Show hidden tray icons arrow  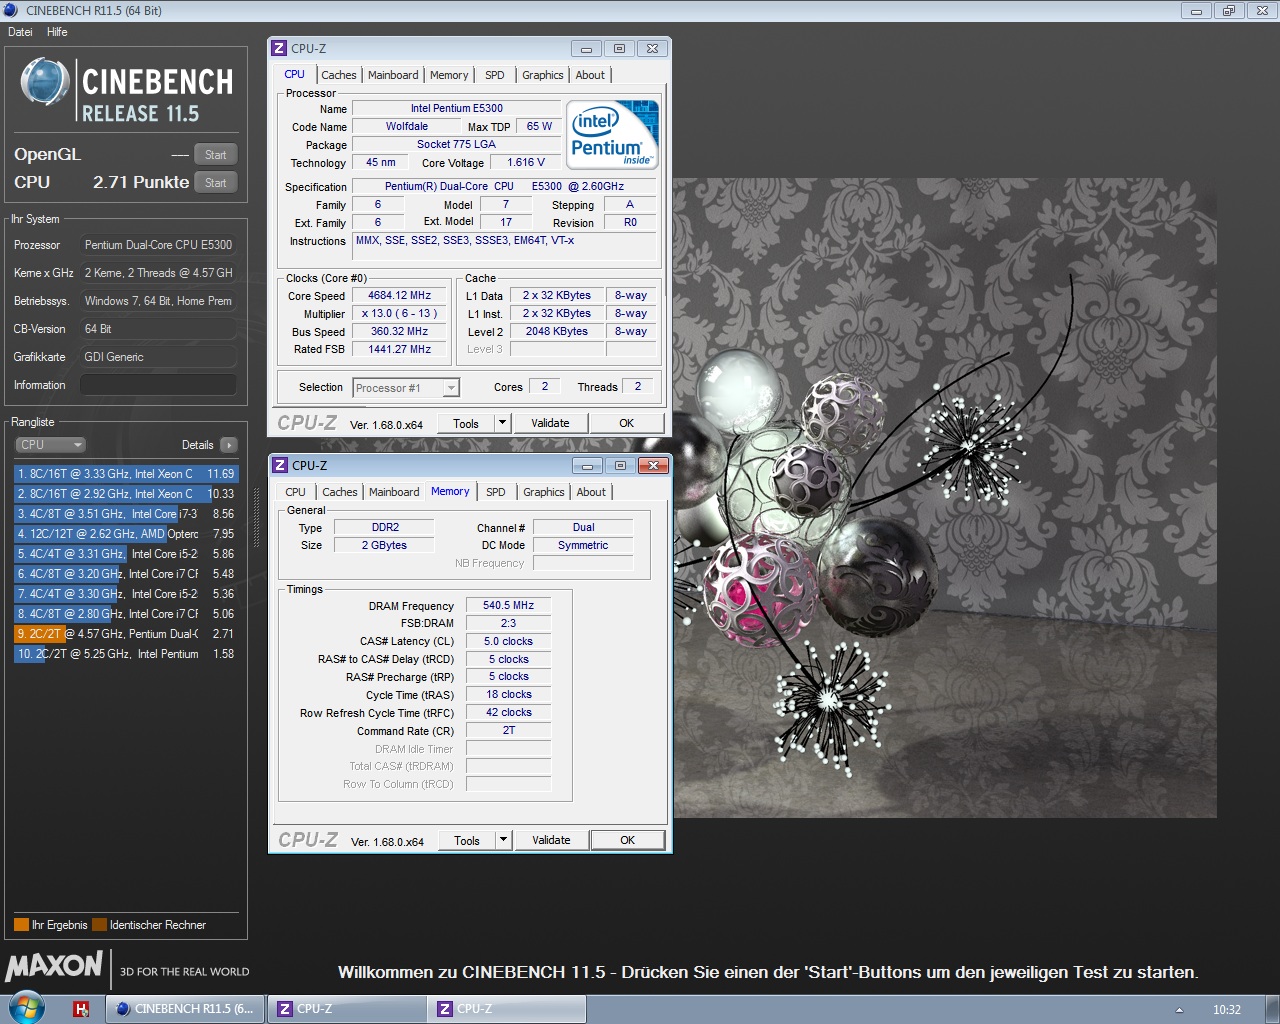click(x=1179, y=1010)
